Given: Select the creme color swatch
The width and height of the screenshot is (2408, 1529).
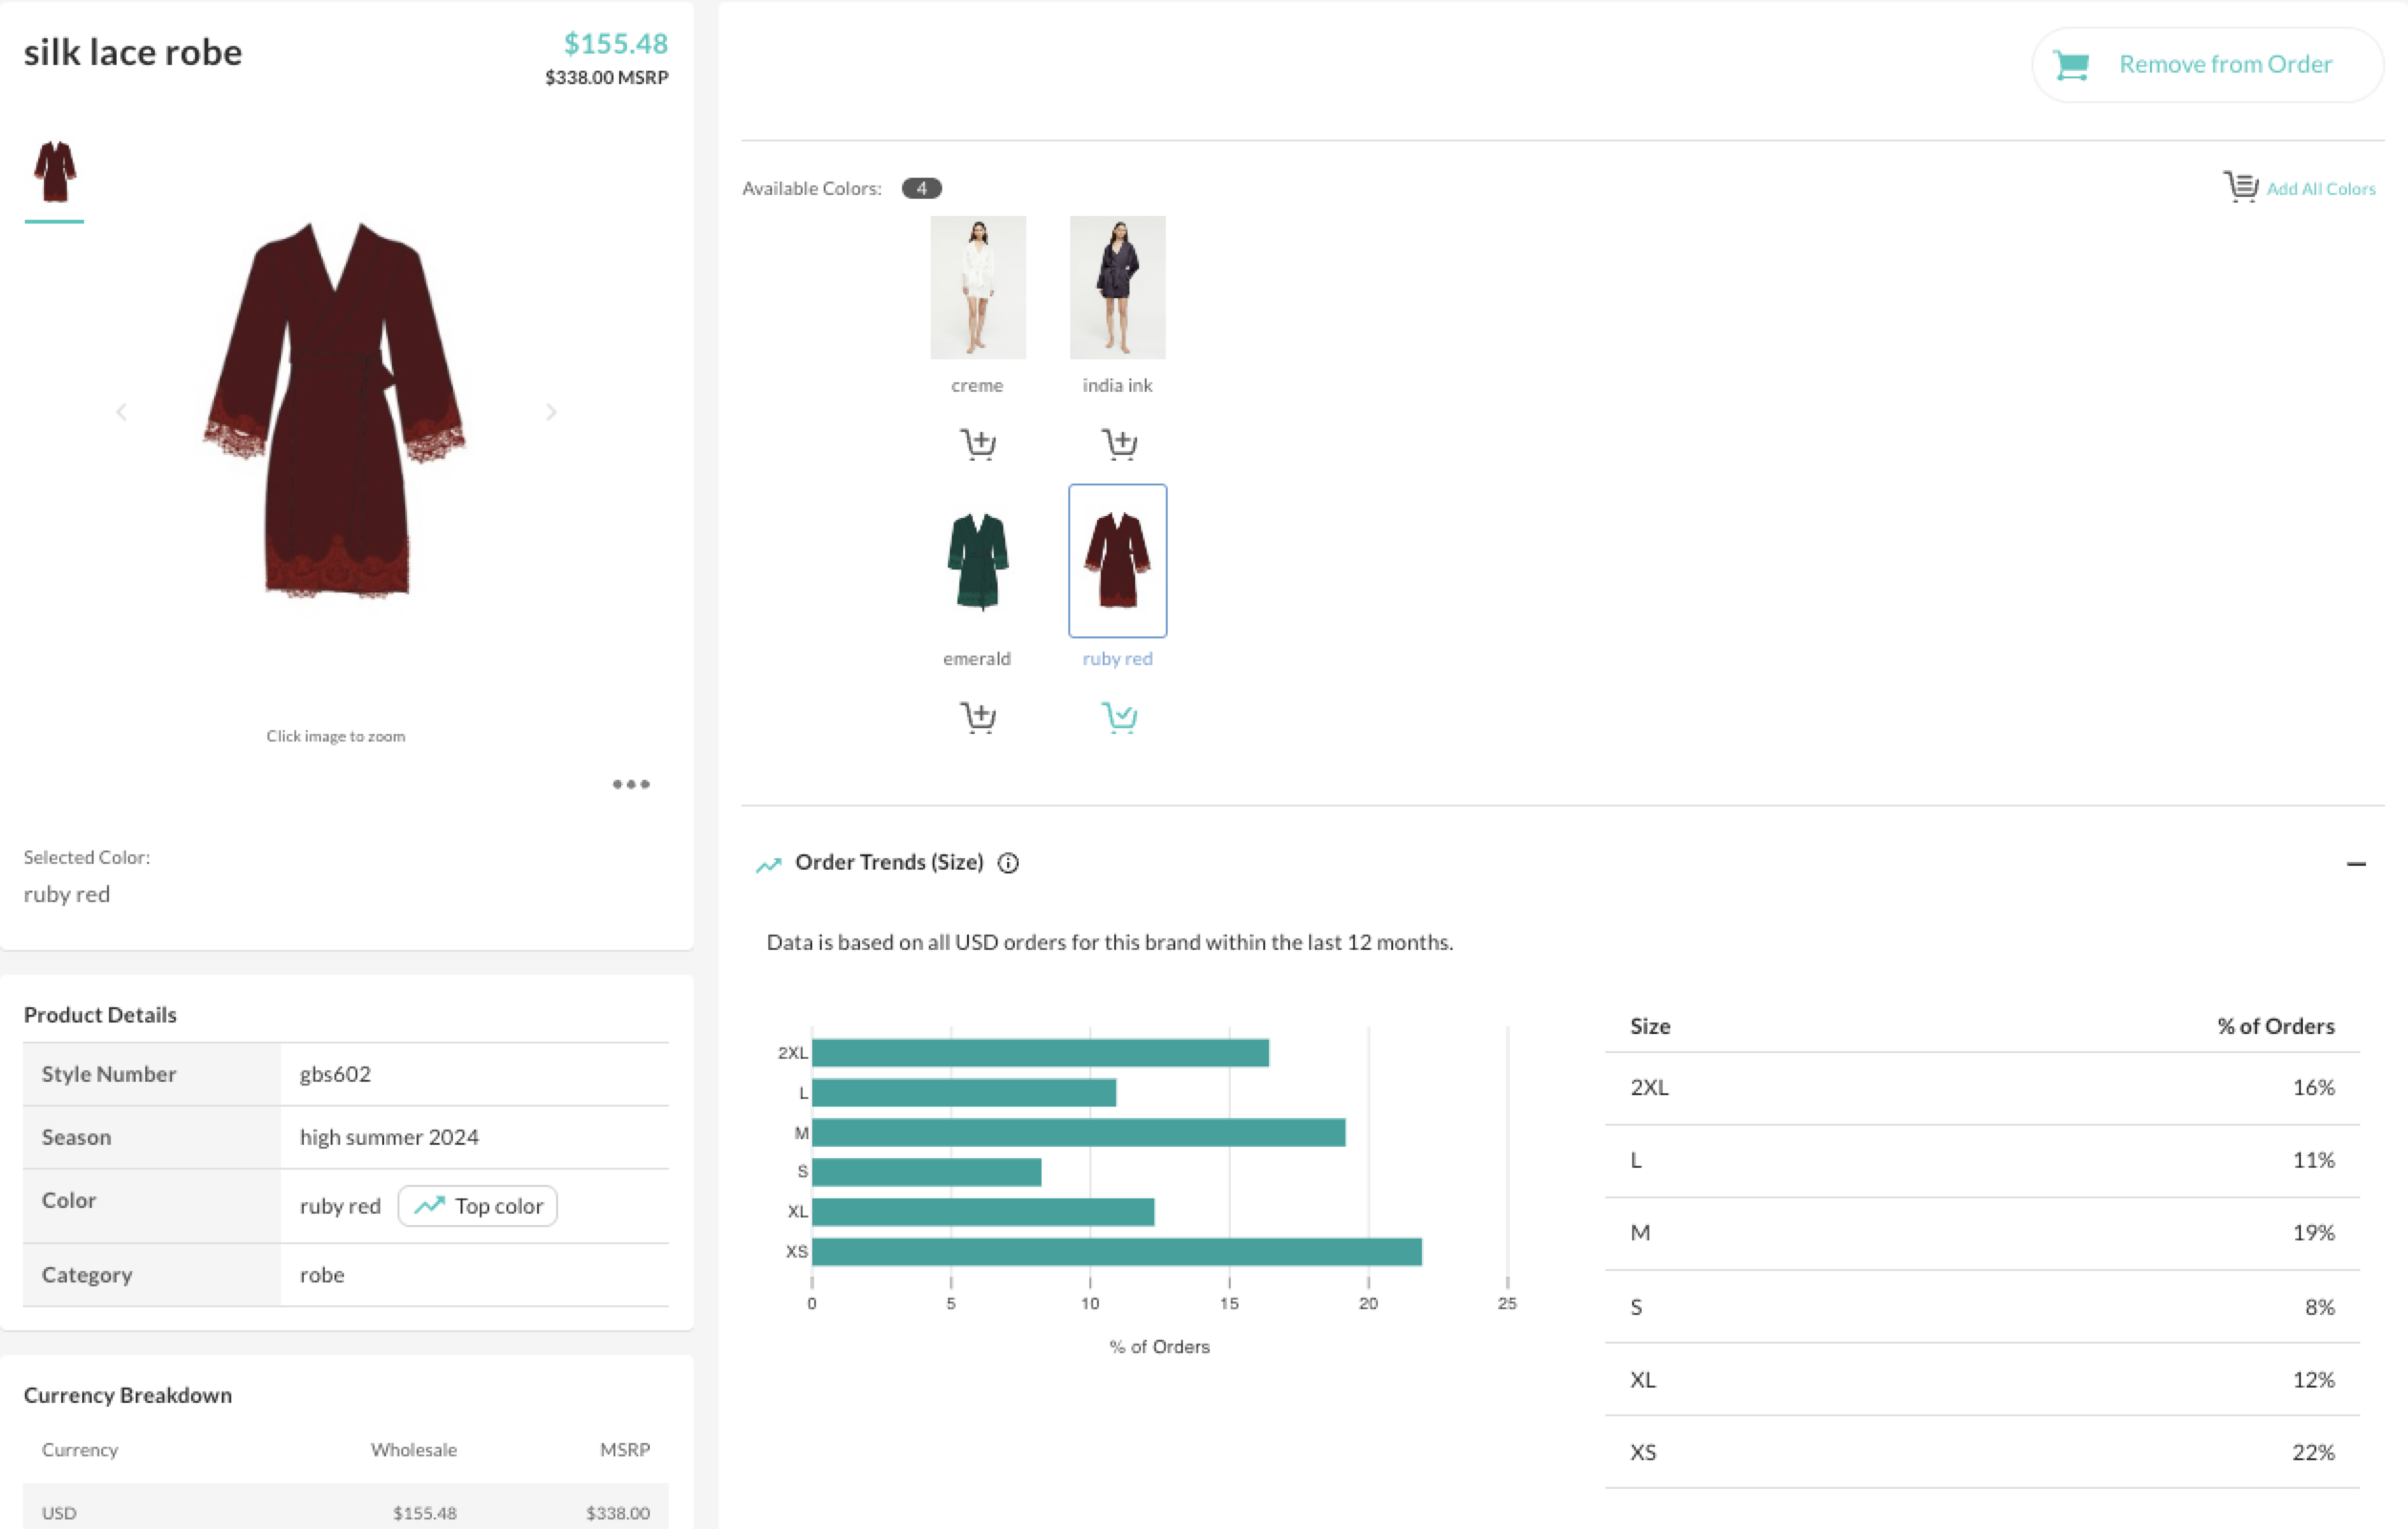Looking at the screenshot, I should click(978, 287).
